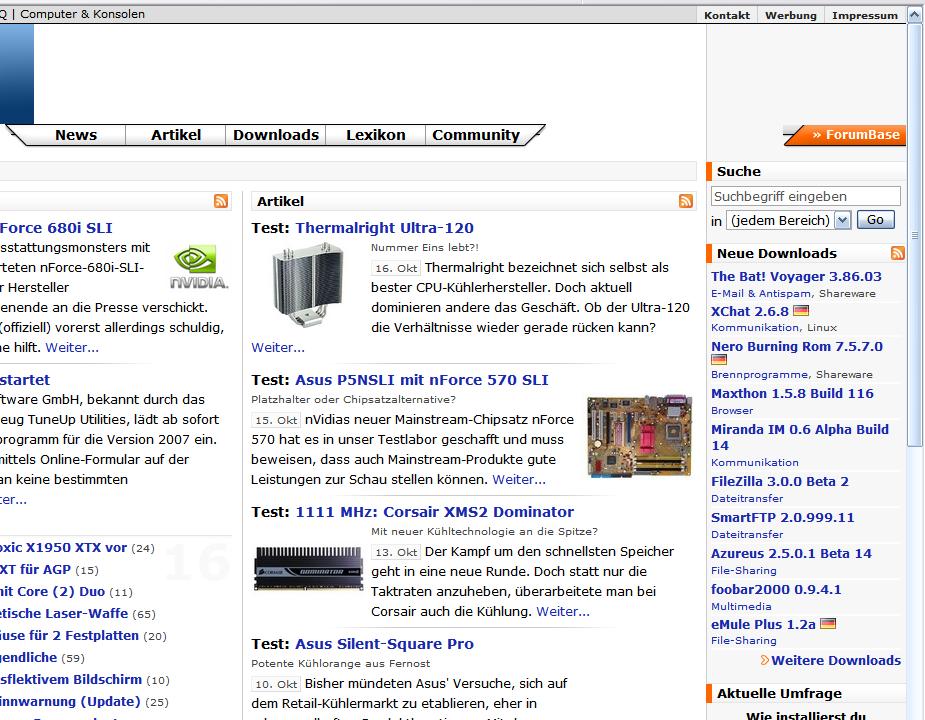Viewport: 925px width, 720px height.
Task: Open The Bat! Voyager 3.86.03 download
Action: click(x=796, y=276)
